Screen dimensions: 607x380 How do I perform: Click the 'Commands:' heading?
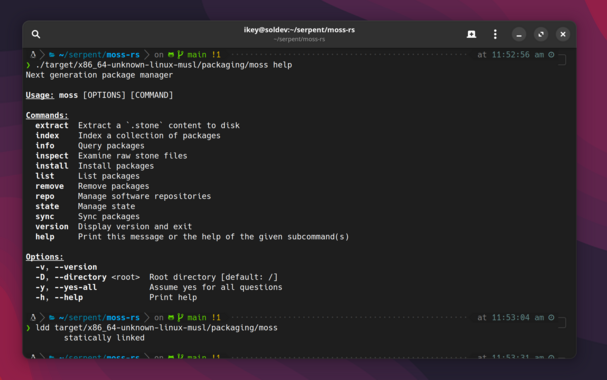pyautogui.click(x=47, y=115)
